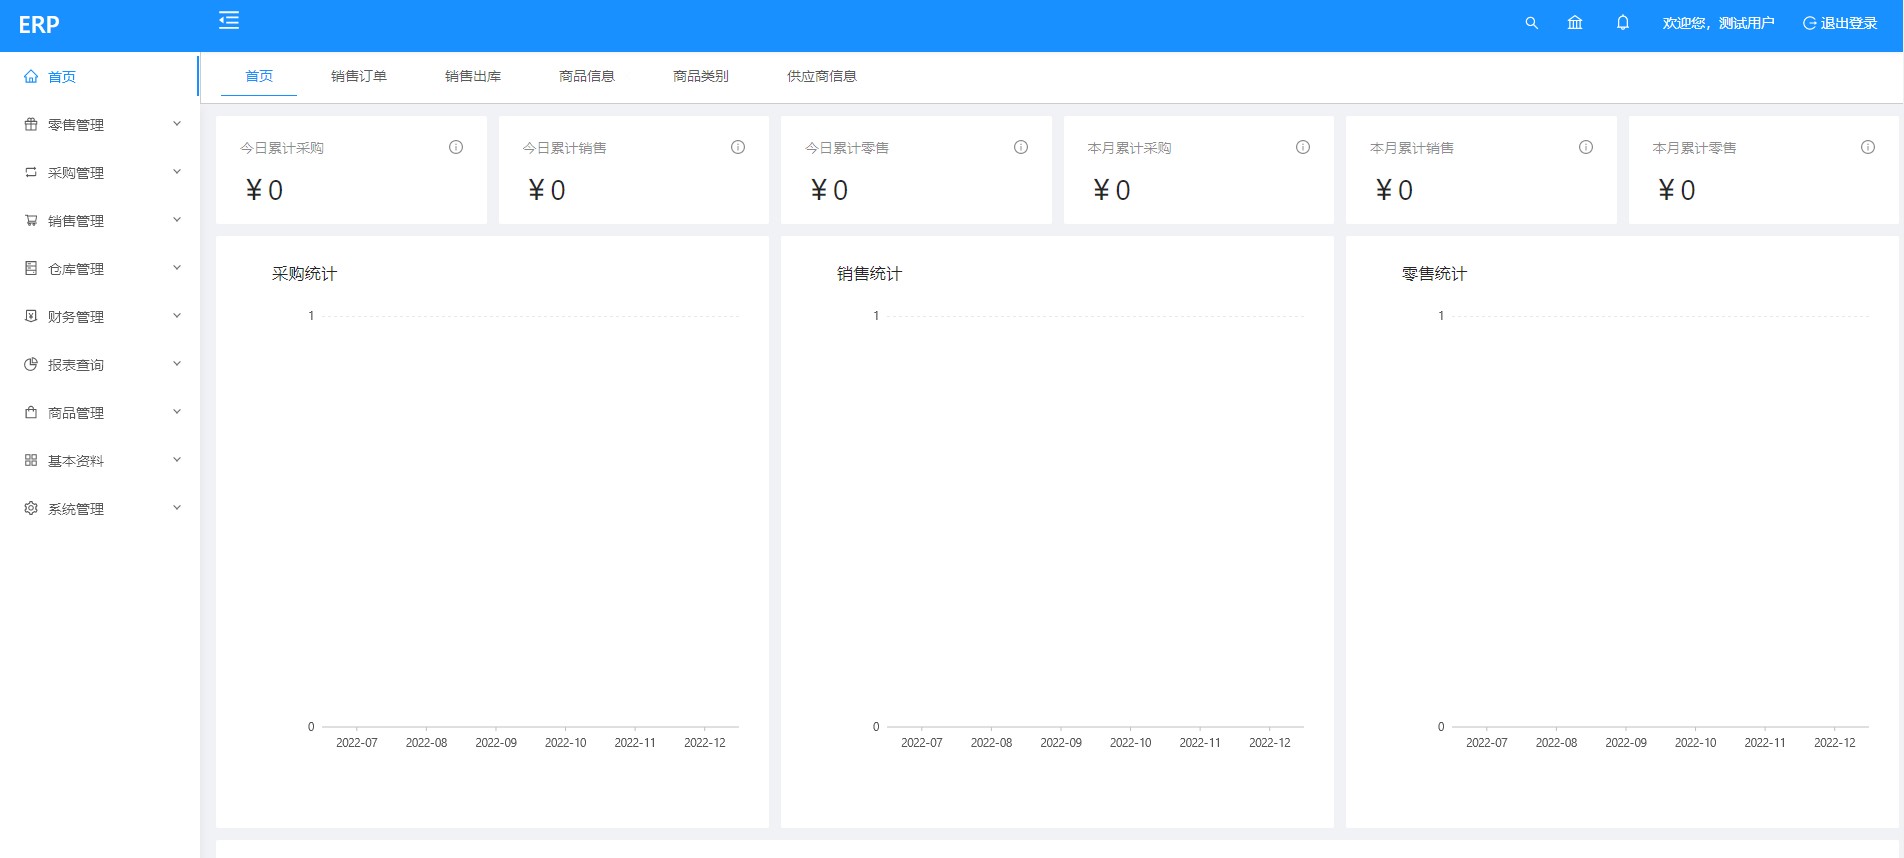1904x858 pixels.
Task: Open notifications via the bell icon
Action: (x=1623, y=23)
